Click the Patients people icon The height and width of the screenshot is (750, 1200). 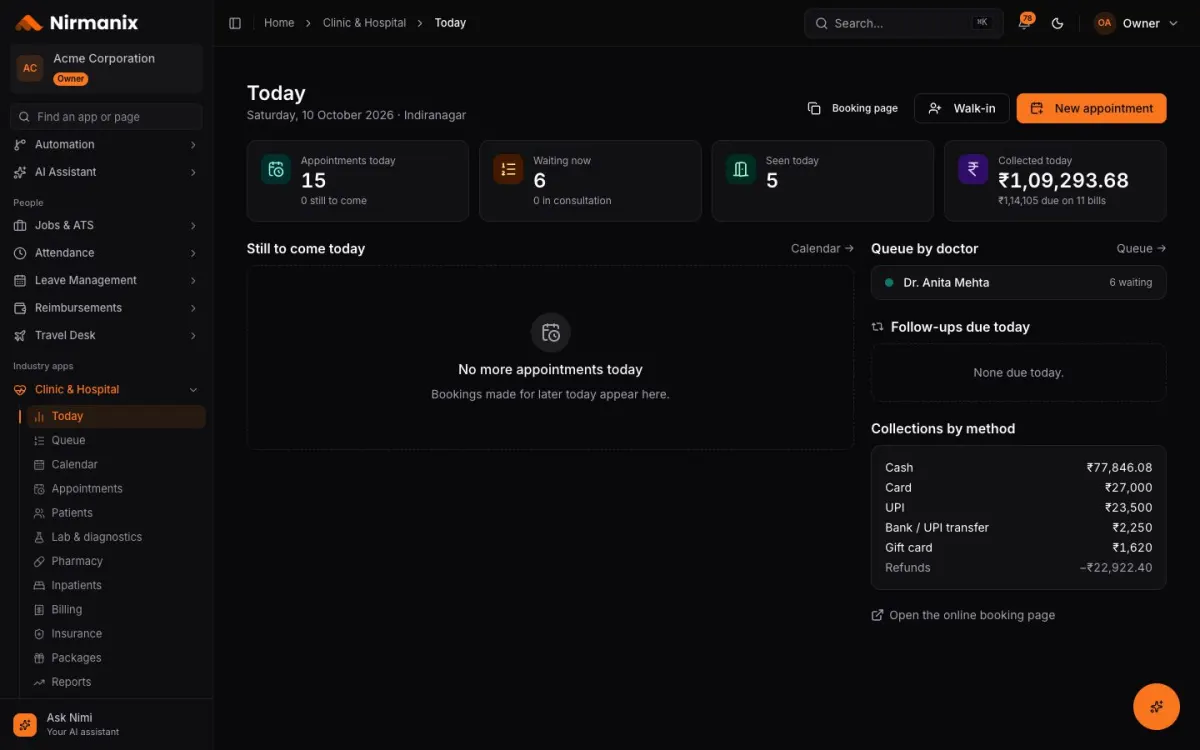[39, 513]
